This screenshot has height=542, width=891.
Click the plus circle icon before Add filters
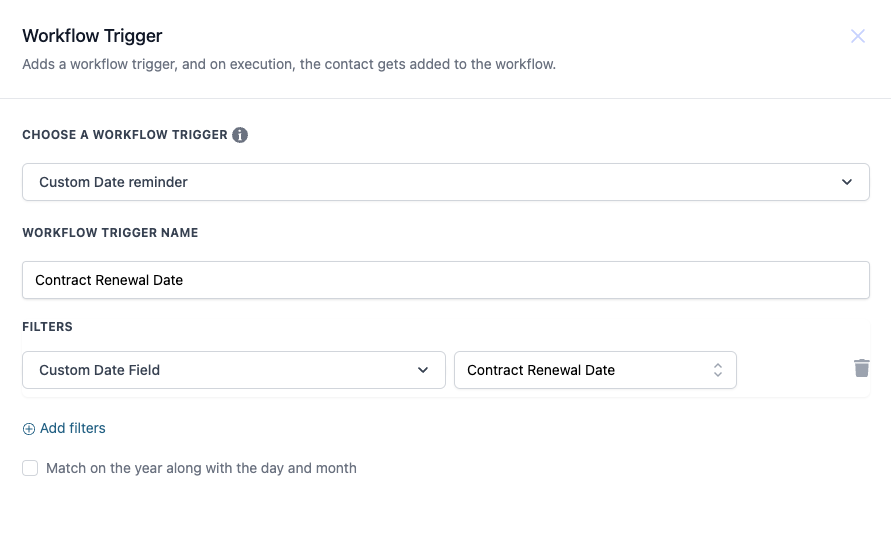click(29, 429)
